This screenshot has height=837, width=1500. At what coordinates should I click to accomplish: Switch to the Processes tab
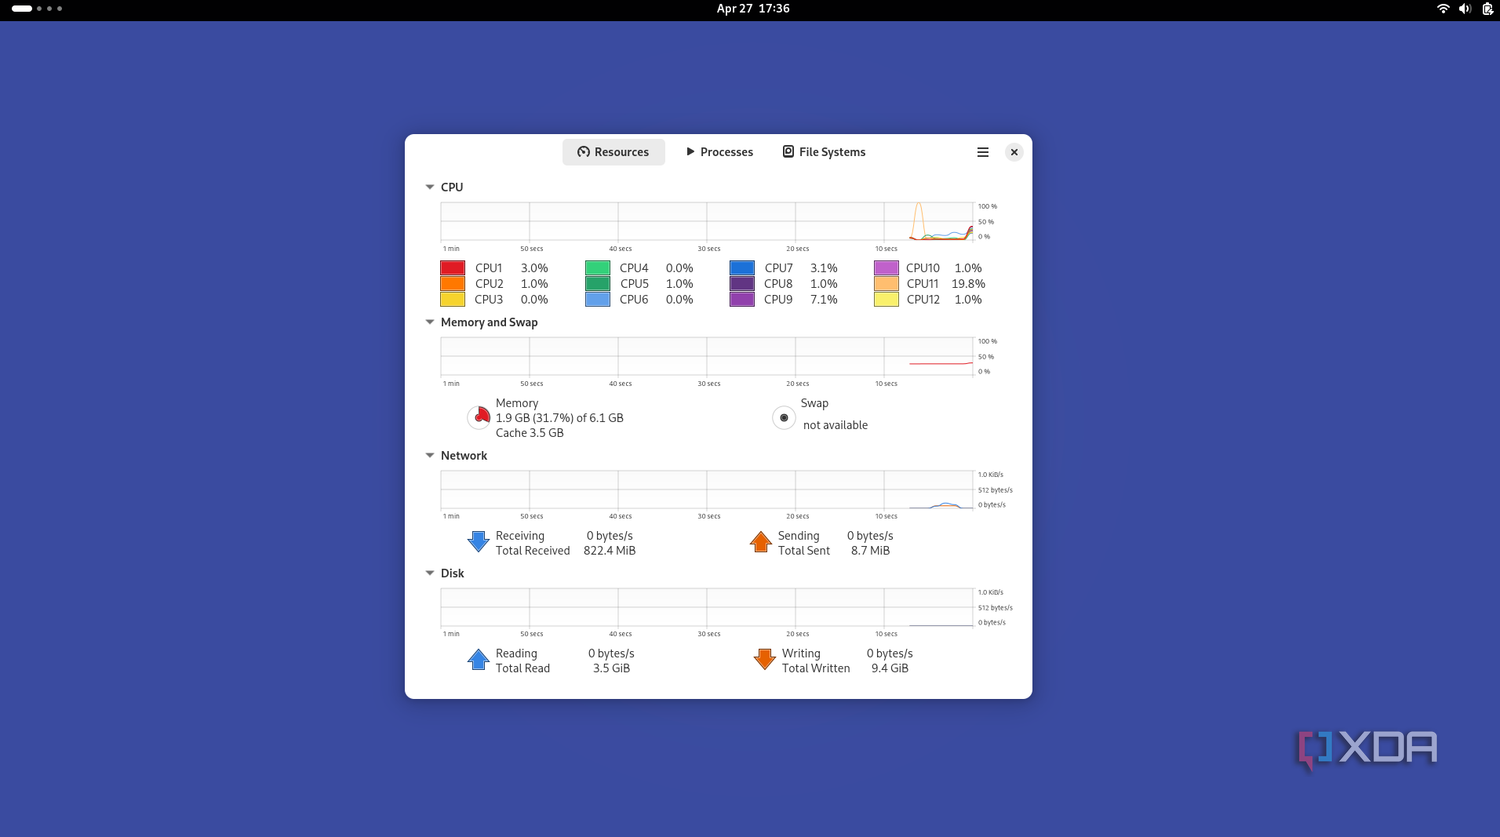(x=719, y=152)
